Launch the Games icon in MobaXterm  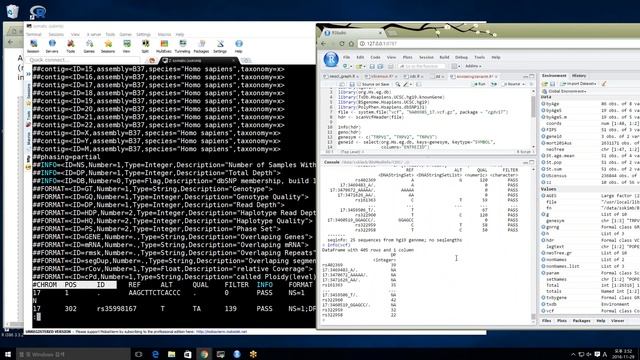[x=89, y=46]
